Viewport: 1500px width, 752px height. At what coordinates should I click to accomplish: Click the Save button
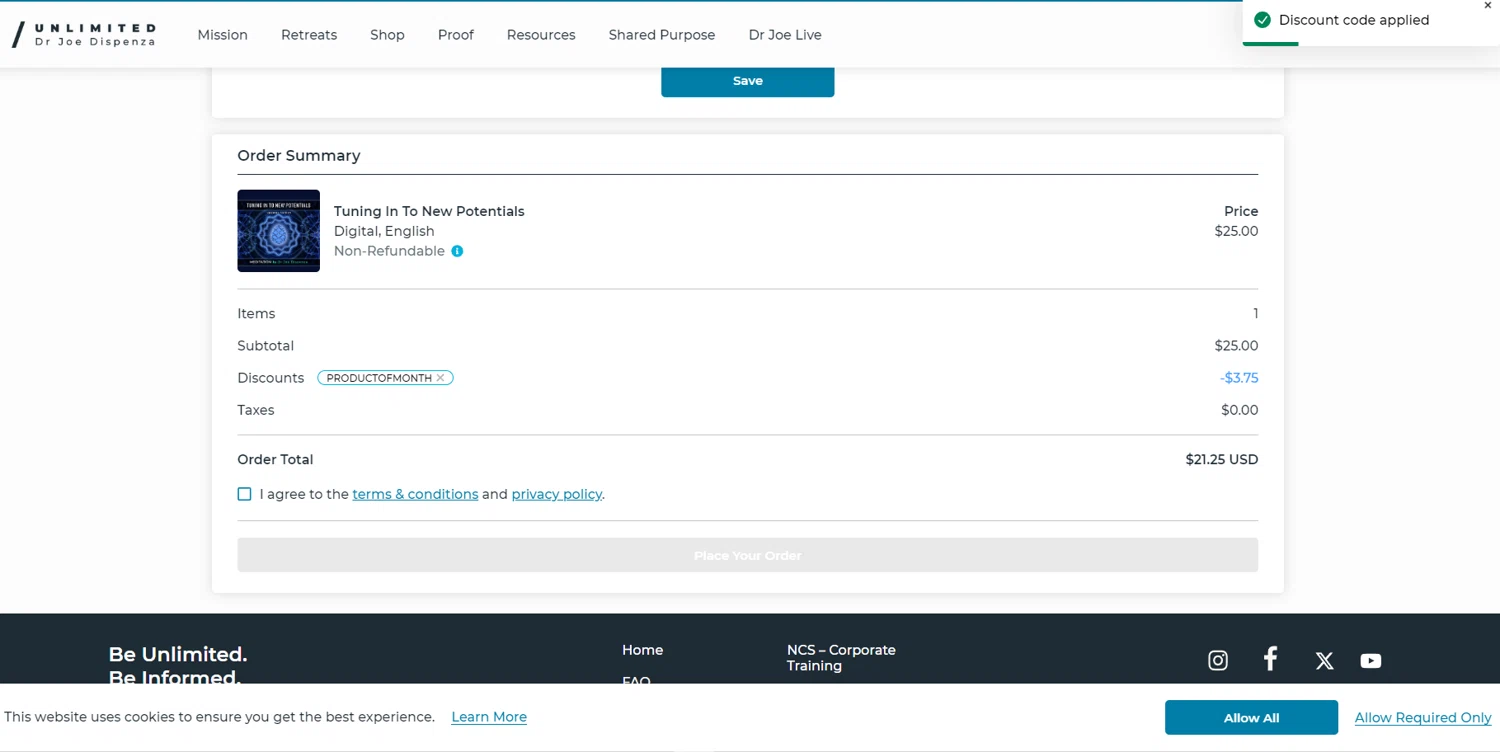pyautogui.click(x=748, y=81)
